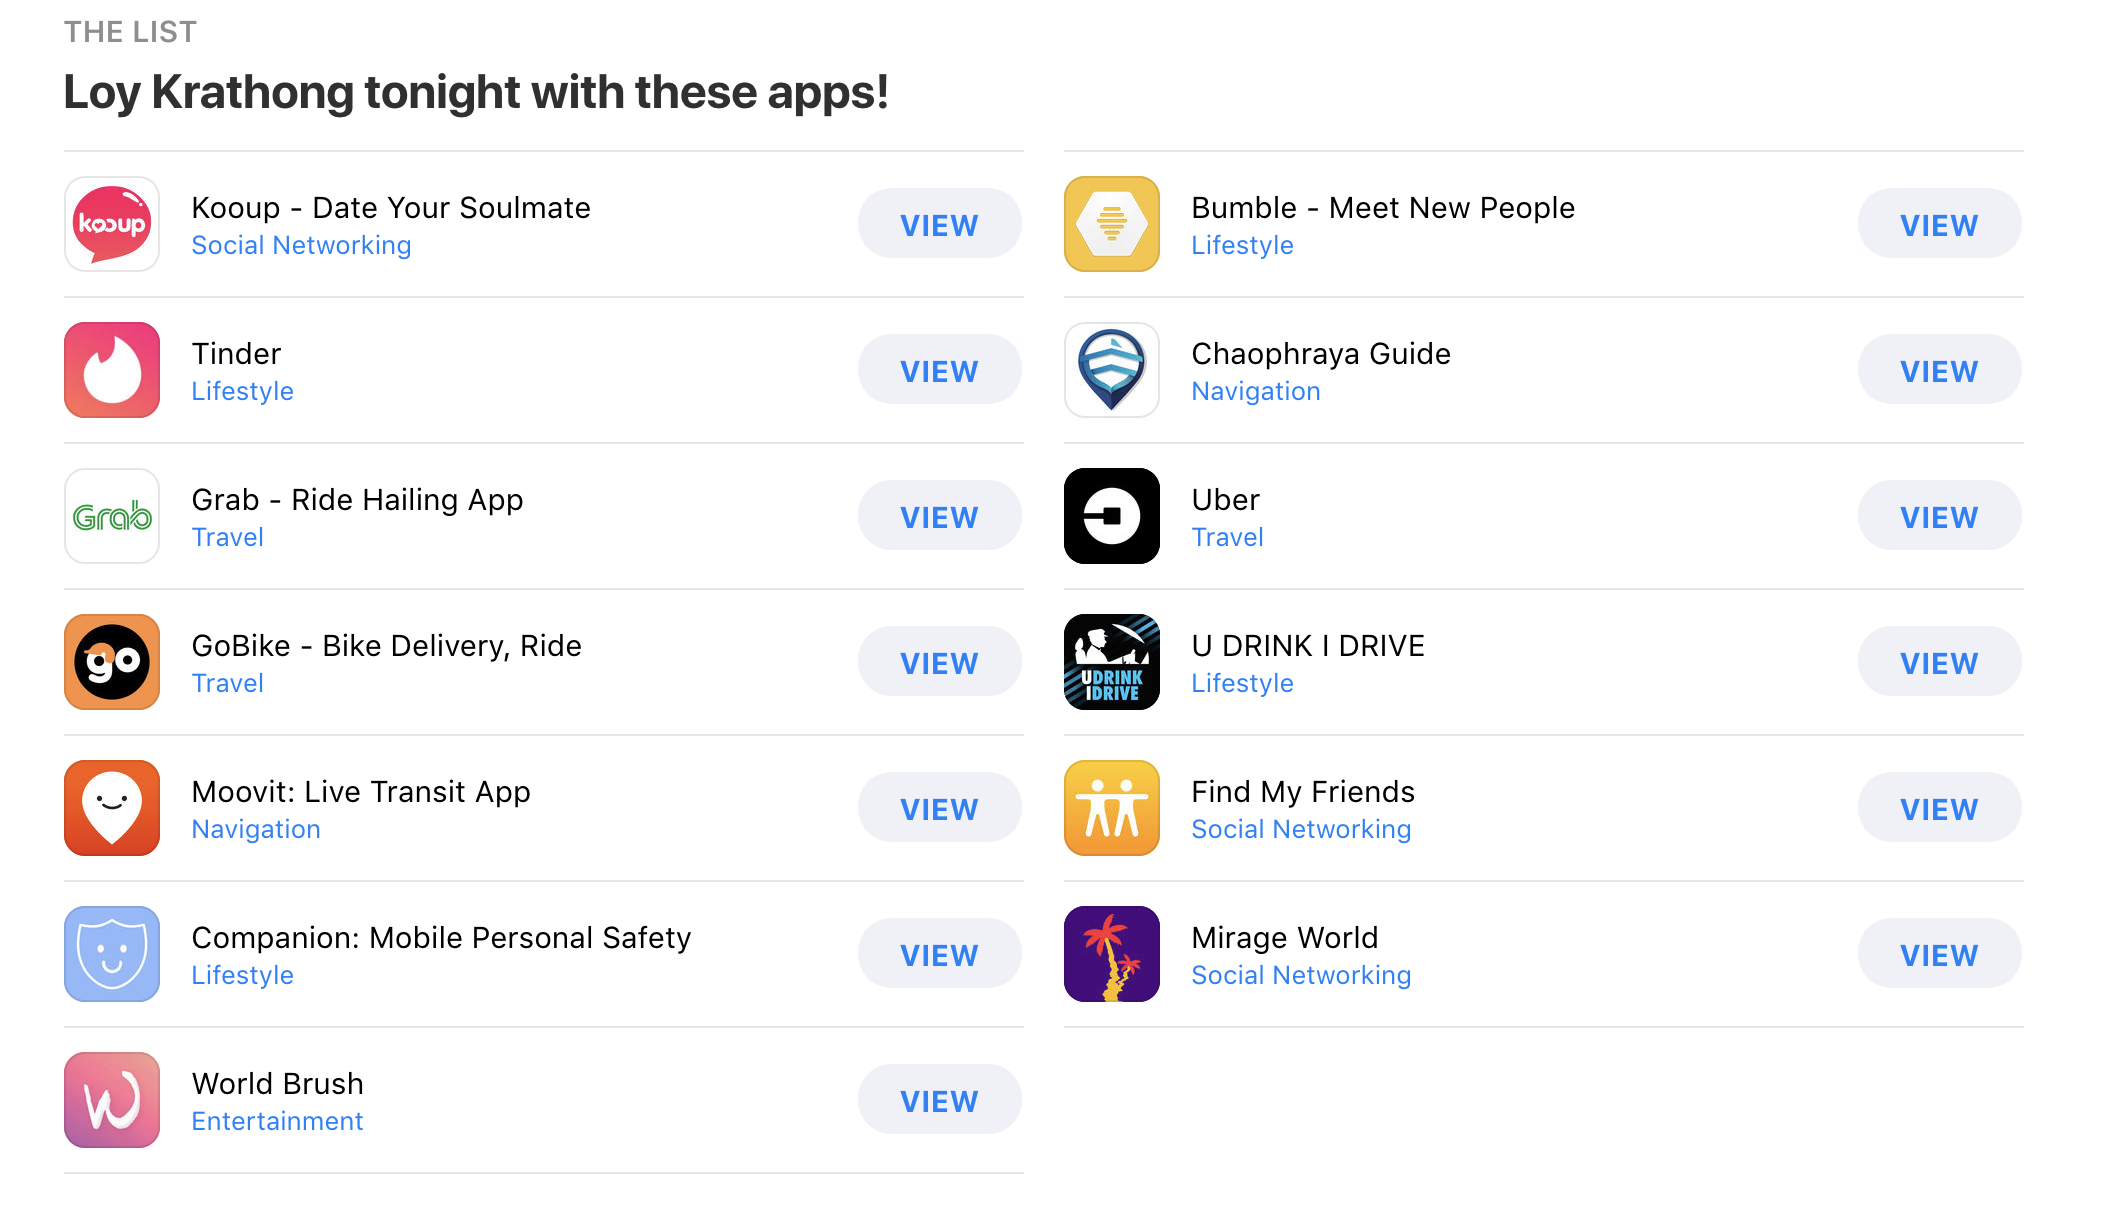This screenshot has width=2128, height=1210.
Task: Click the Companion: Mobile Personal Safety title
Action: 441,938
